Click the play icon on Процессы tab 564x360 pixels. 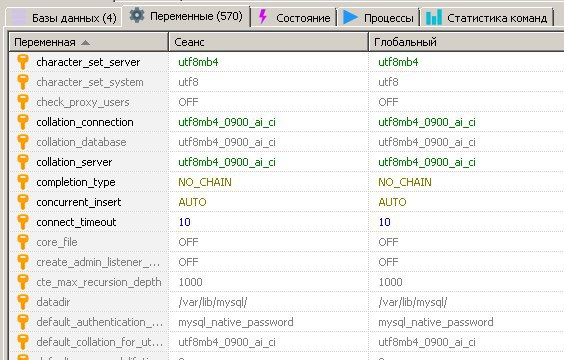point(350,17)
